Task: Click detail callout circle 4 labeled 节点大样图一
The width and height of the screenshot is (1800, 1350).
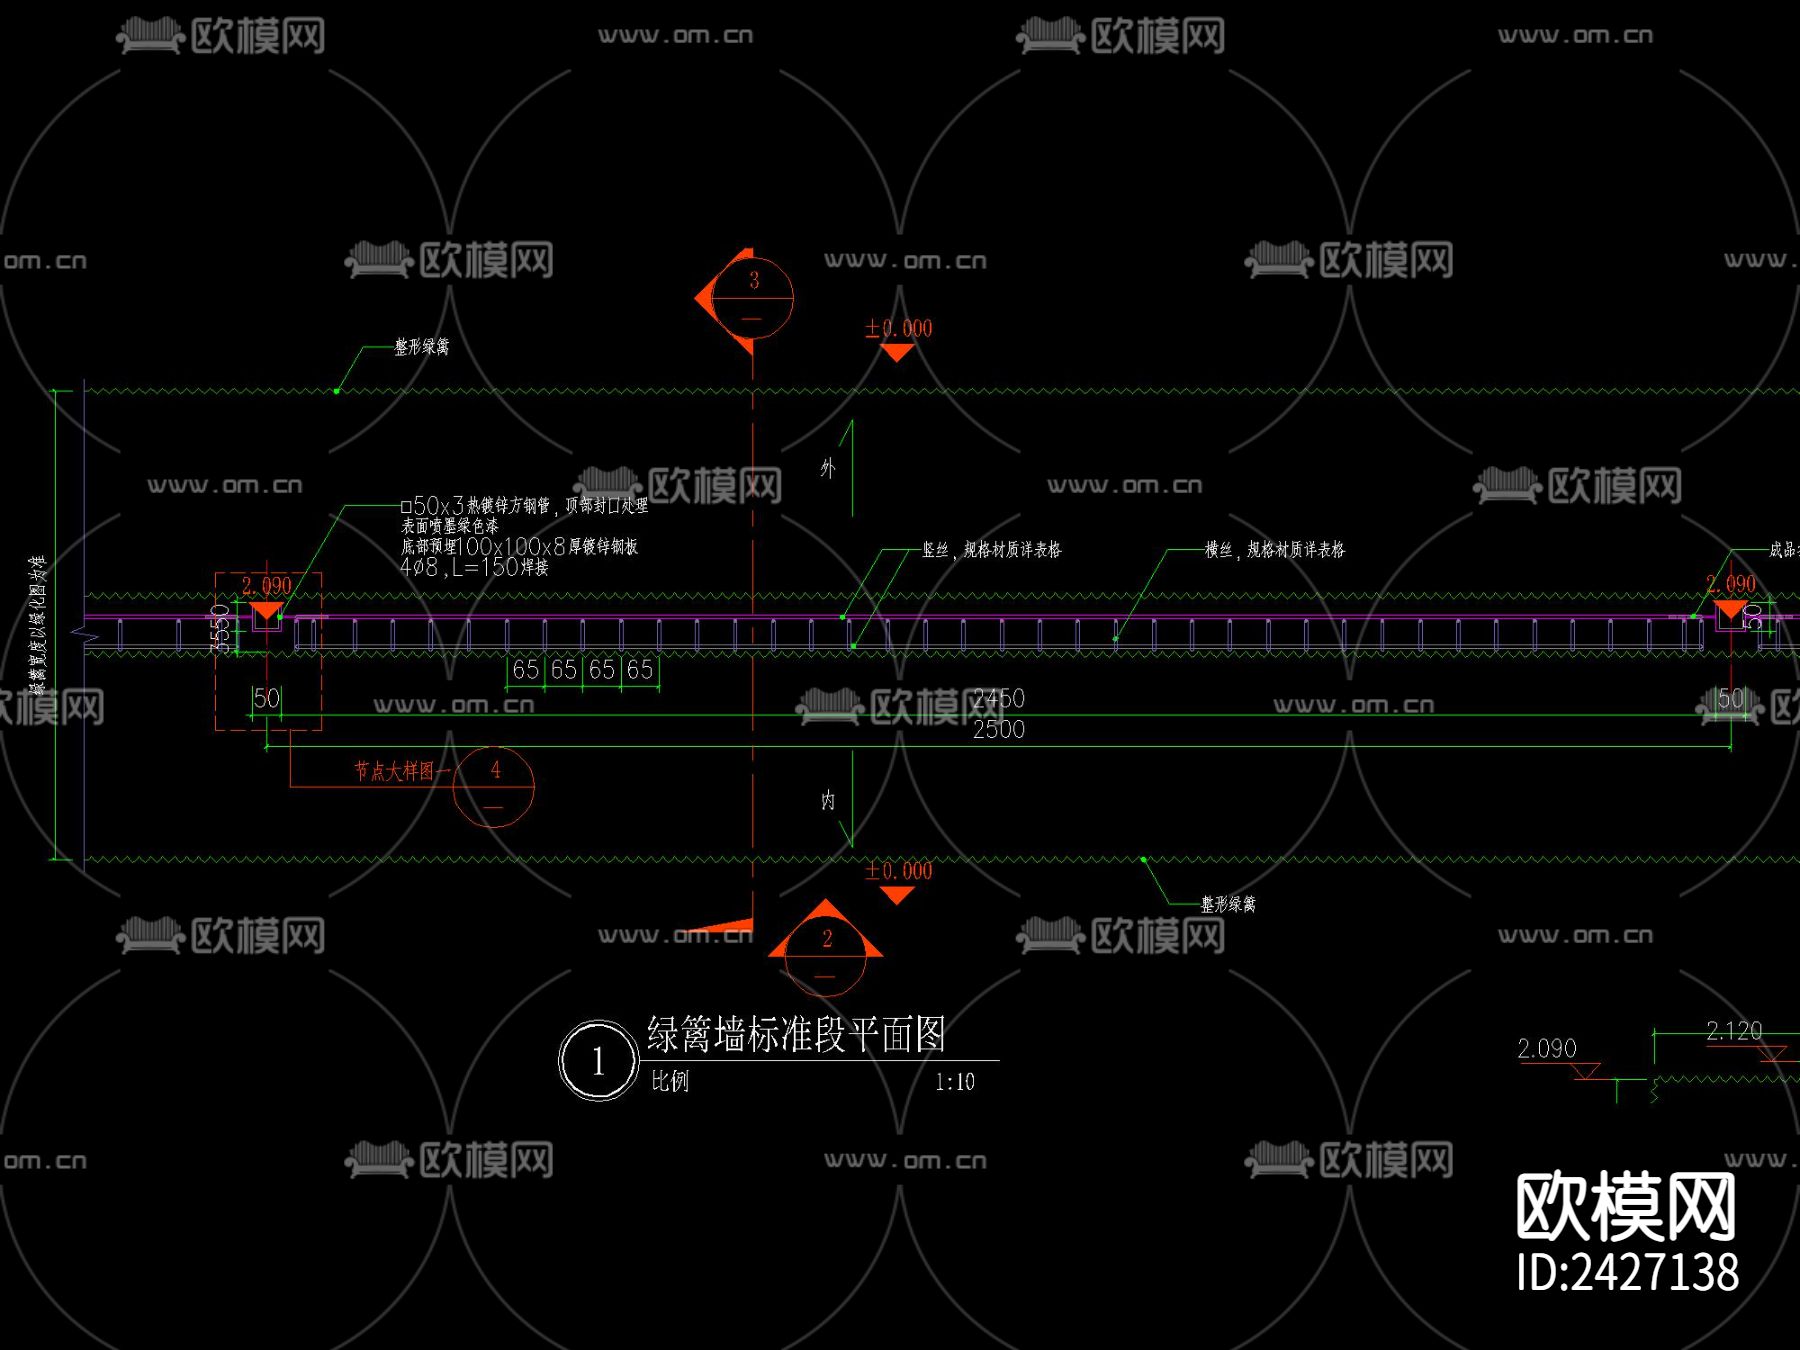Action: pyautogui.click(x=494, y=786)
